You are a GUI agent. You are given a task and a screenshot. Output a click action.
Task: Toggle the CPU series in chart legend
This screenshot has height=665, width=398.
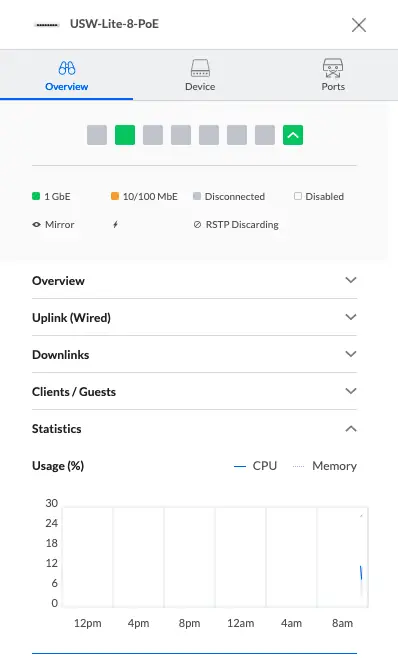click(x=255, y=466)
